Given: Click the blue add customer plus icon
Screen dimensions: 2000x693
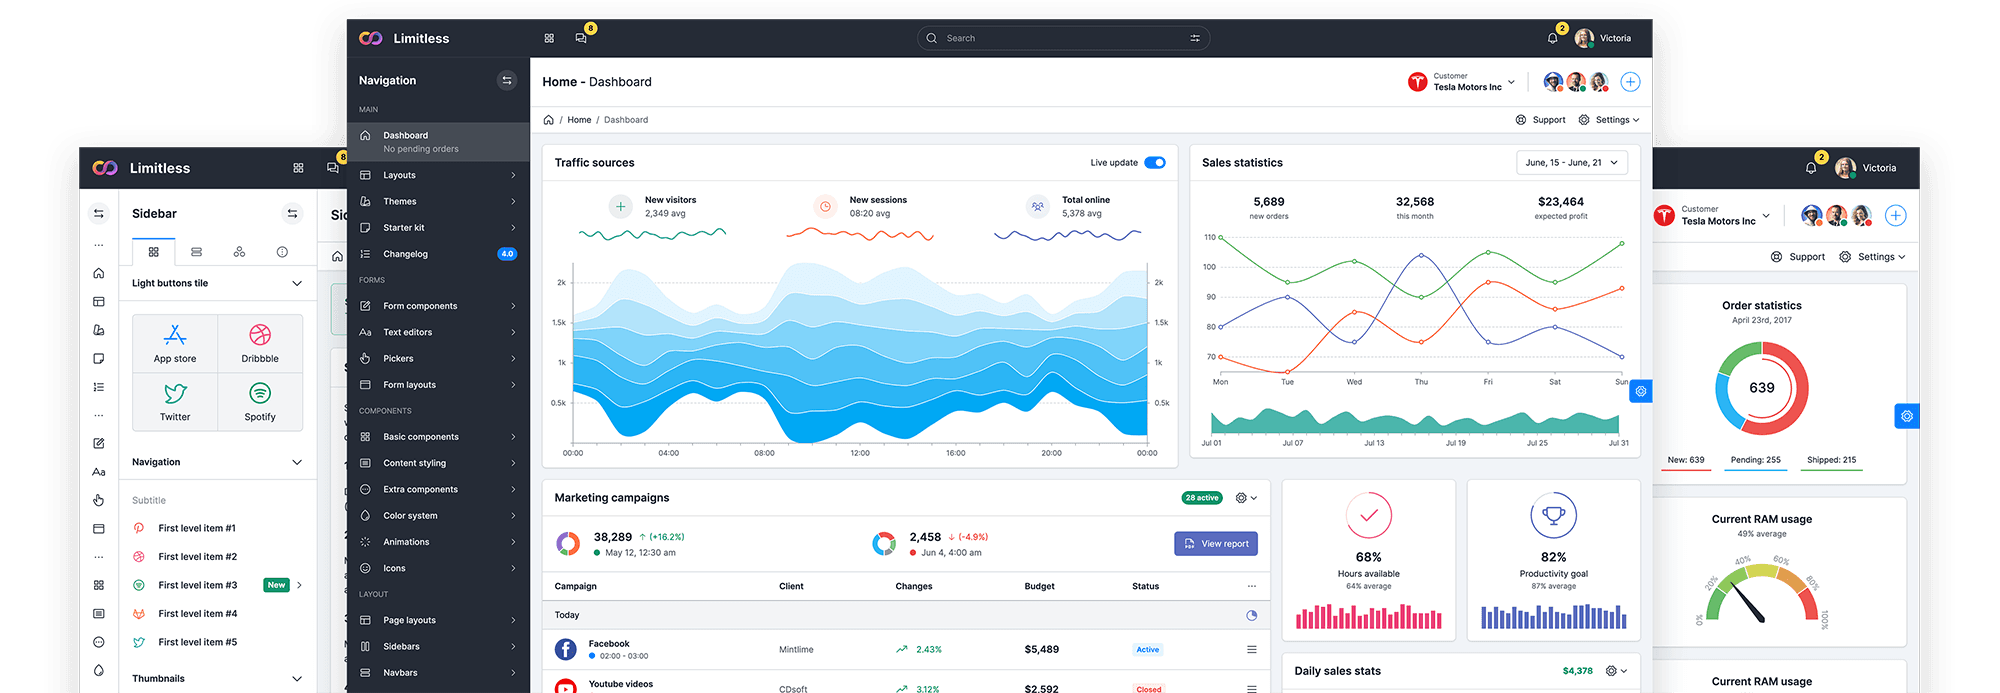Looking at the screenshot, I should [1630, 82].
